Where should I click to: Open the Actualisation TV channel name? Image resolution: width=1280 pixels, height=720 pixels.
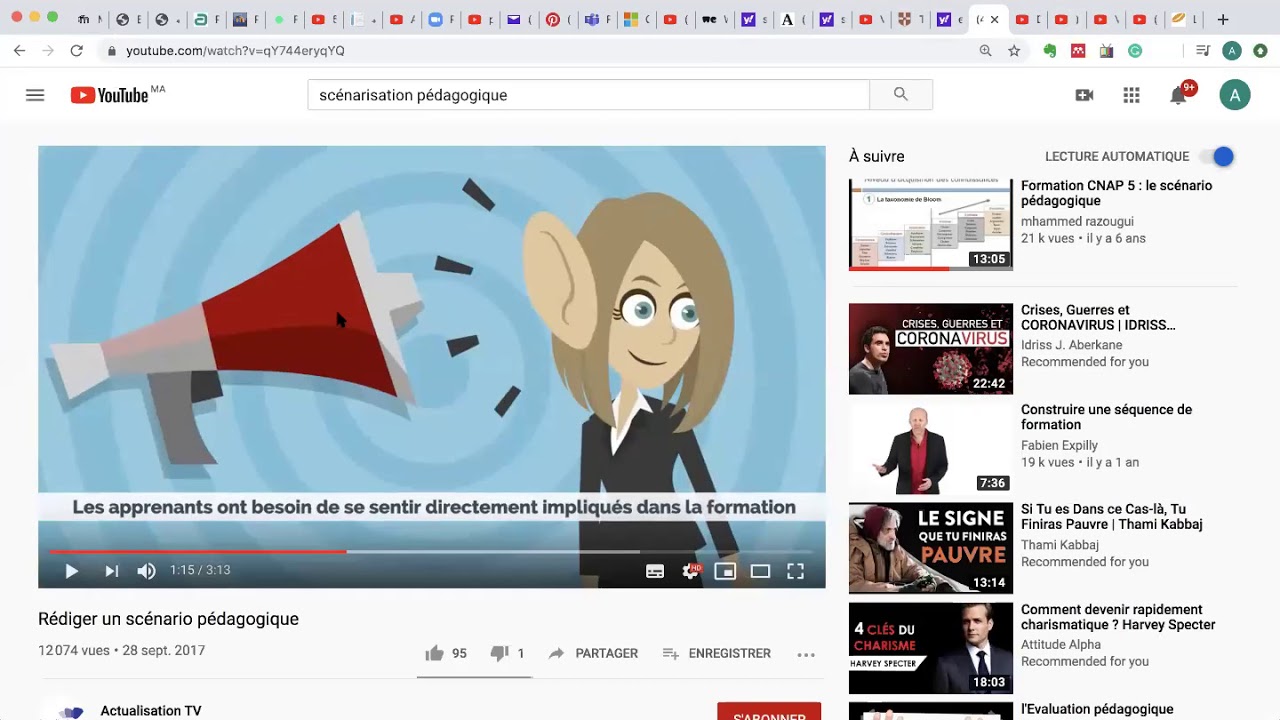tap(151, 711)
